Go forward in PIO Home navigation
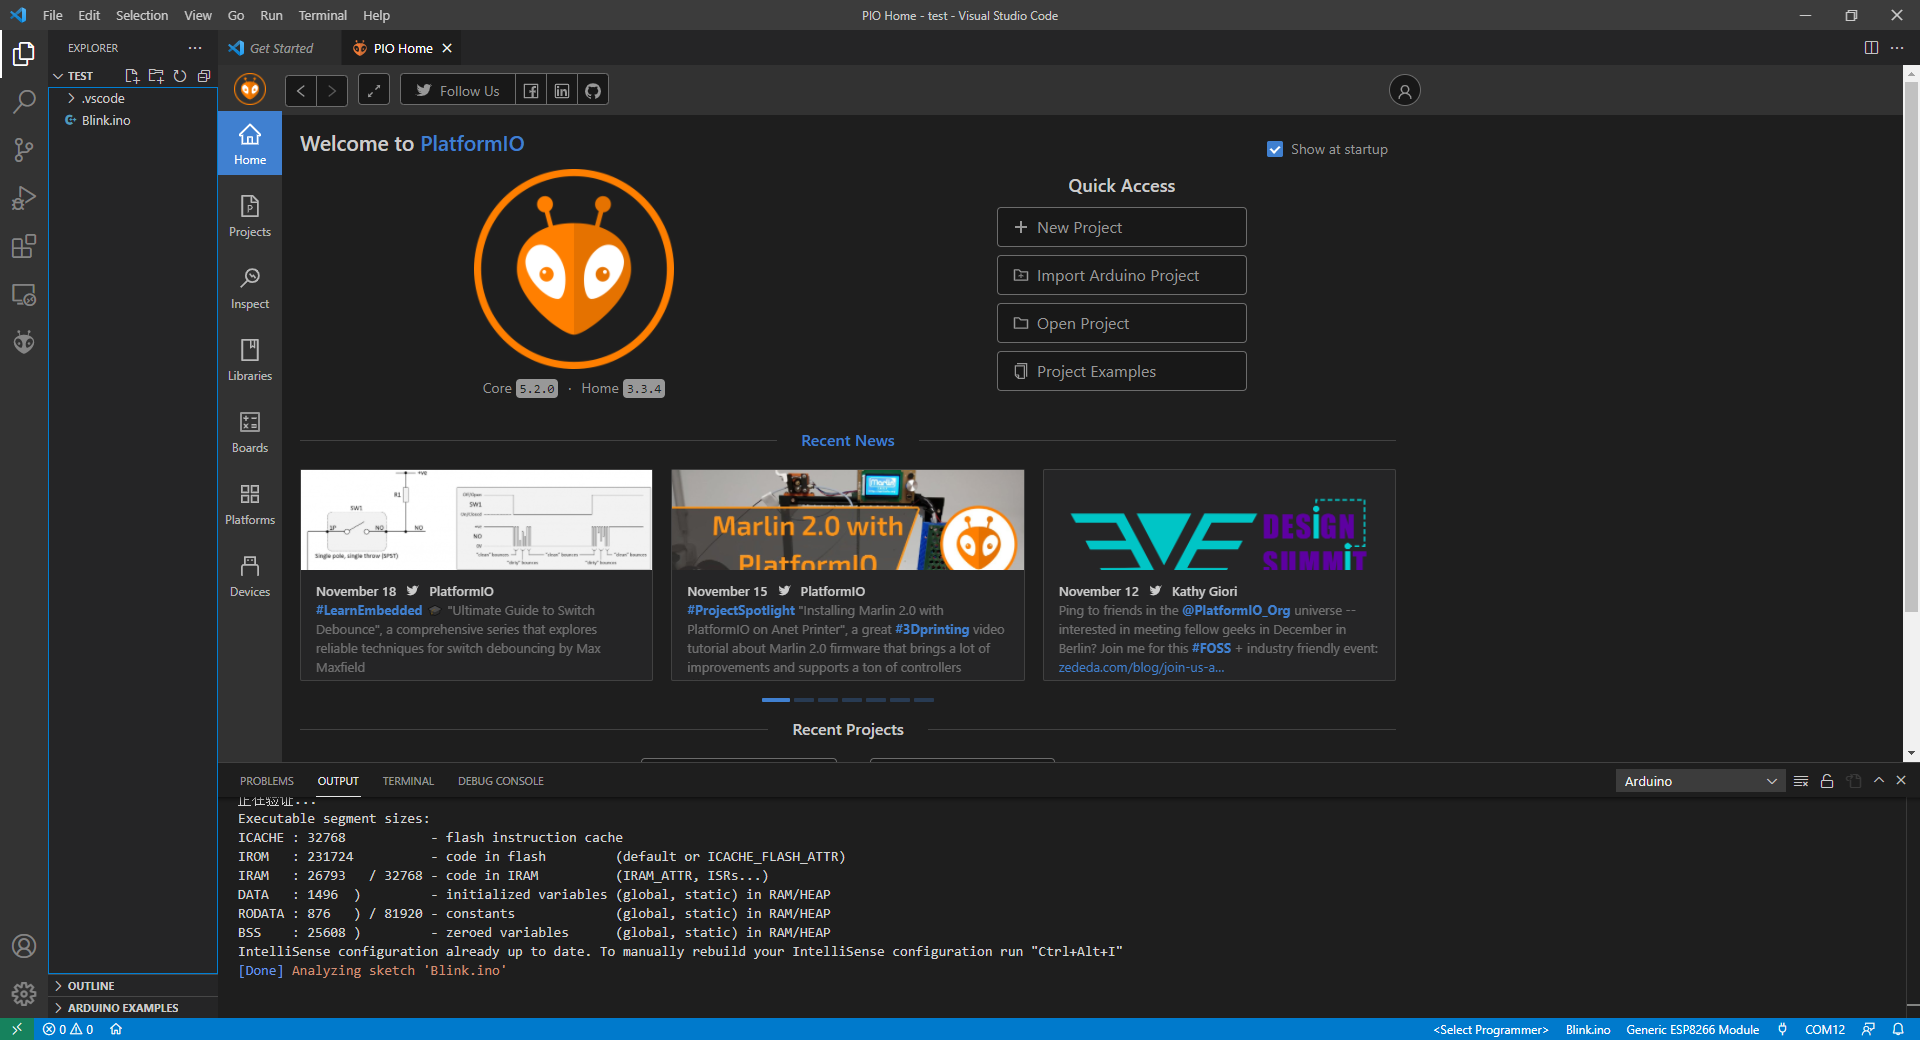Viewport: 1920px width, 1040px height. 332,91
